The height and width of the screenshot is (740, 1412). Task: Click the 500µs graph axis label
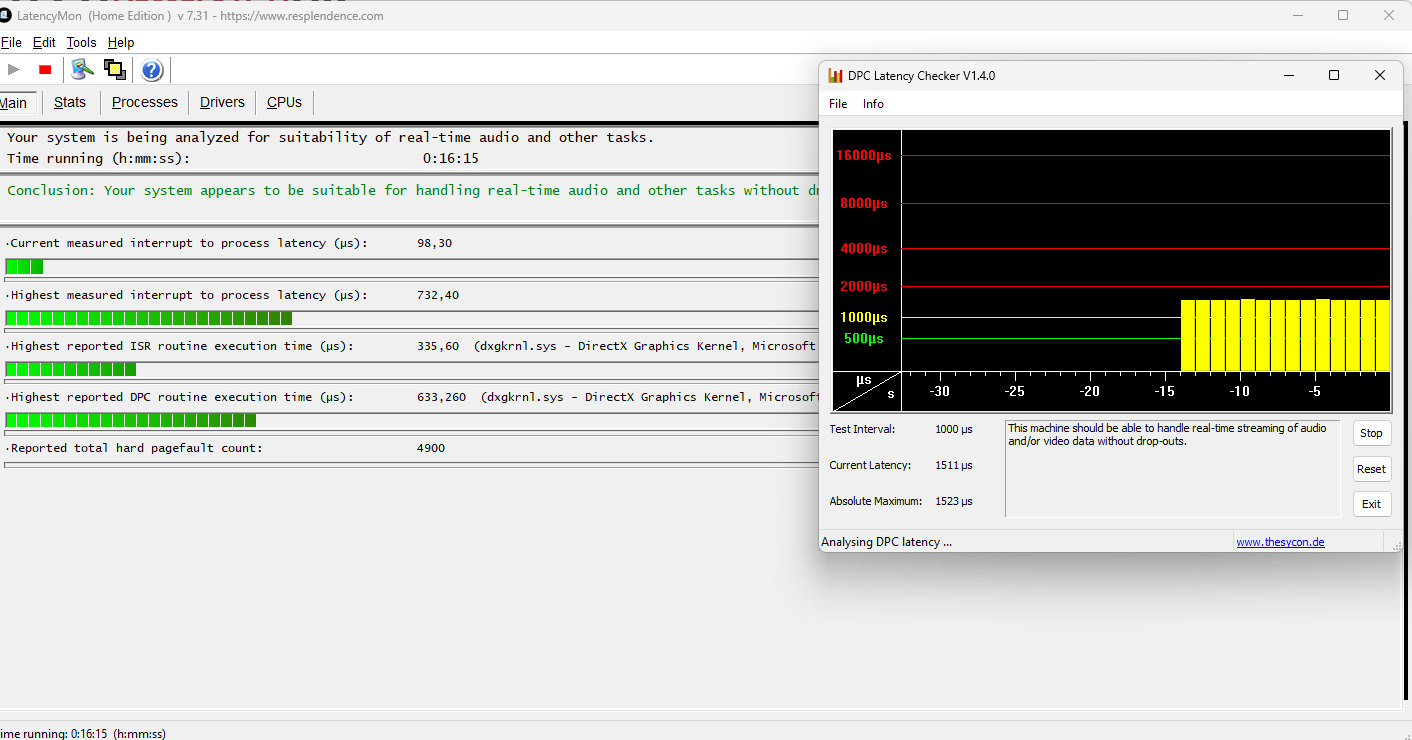864,338
